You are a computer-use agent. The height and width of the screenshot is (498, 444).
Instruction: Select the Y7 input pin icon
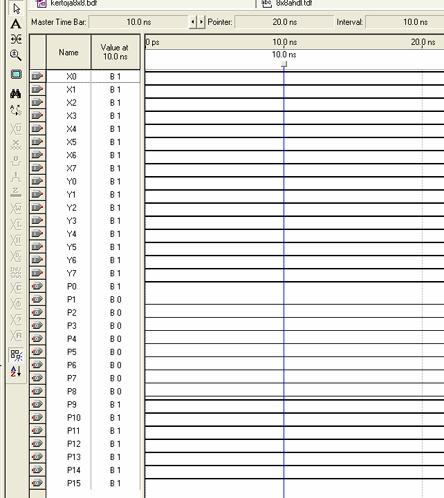click(x=37, y=273)
